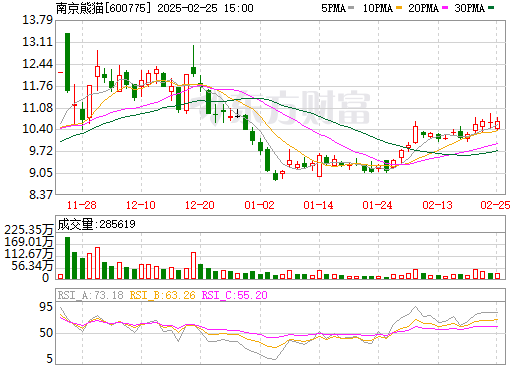Select the 01-24 date label
The width and height of the screenshot is (520, 365).
(377, 205)
